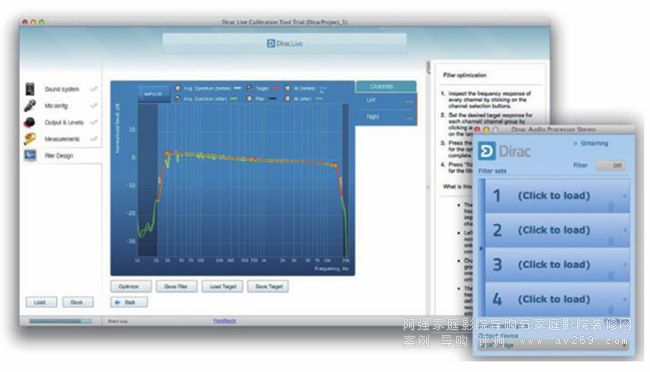Screen dimensions: 650x372
Task: Toggle Avg. Spectrum (before) checkbox
Action: click(x=178, y=88)
